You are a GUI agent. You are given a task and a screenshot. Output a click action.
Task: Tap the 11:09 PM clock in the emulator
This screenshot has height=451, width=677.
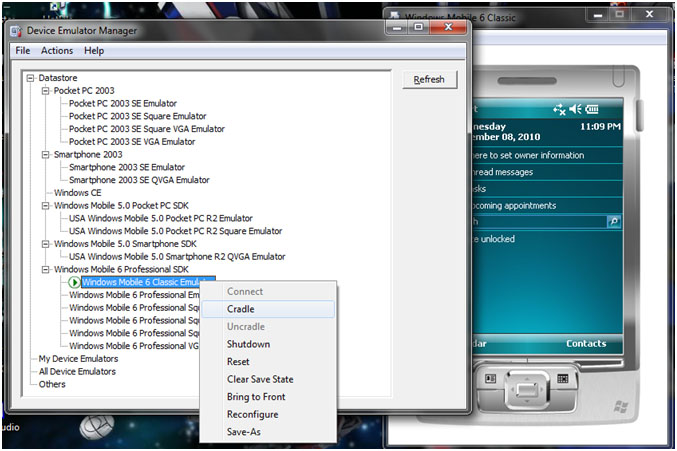click(x=600, y=127)
